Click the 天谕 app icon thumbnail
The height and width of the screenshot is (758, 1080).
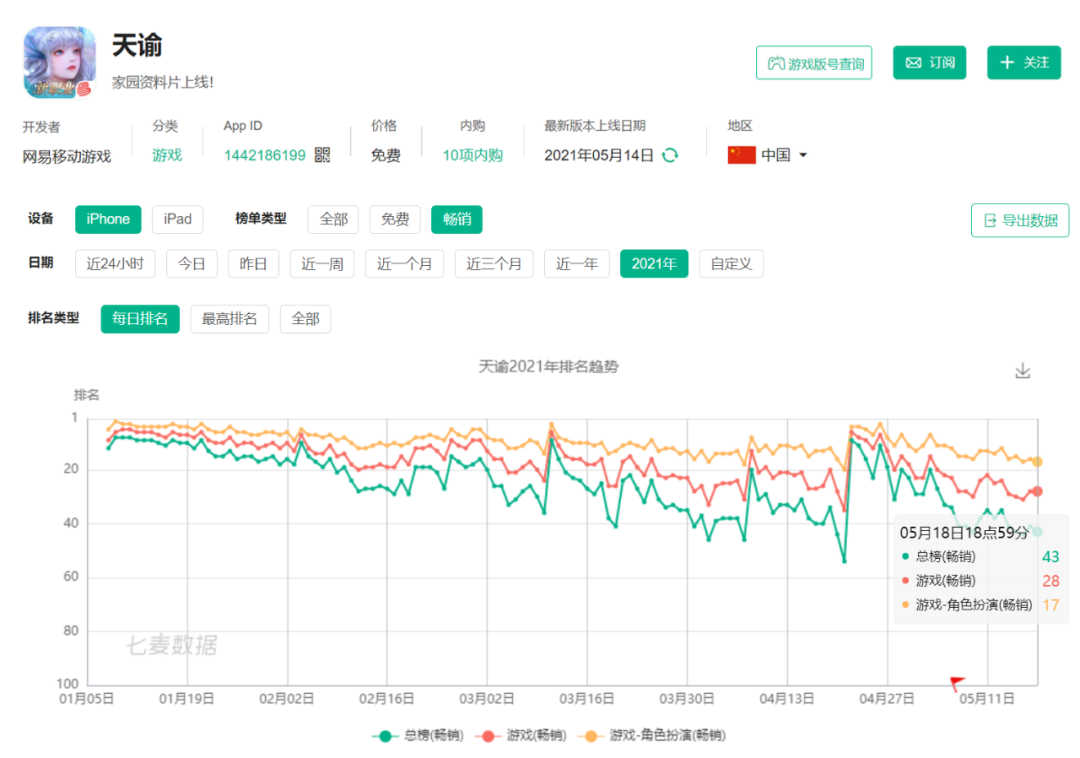(x=59, y=62)
